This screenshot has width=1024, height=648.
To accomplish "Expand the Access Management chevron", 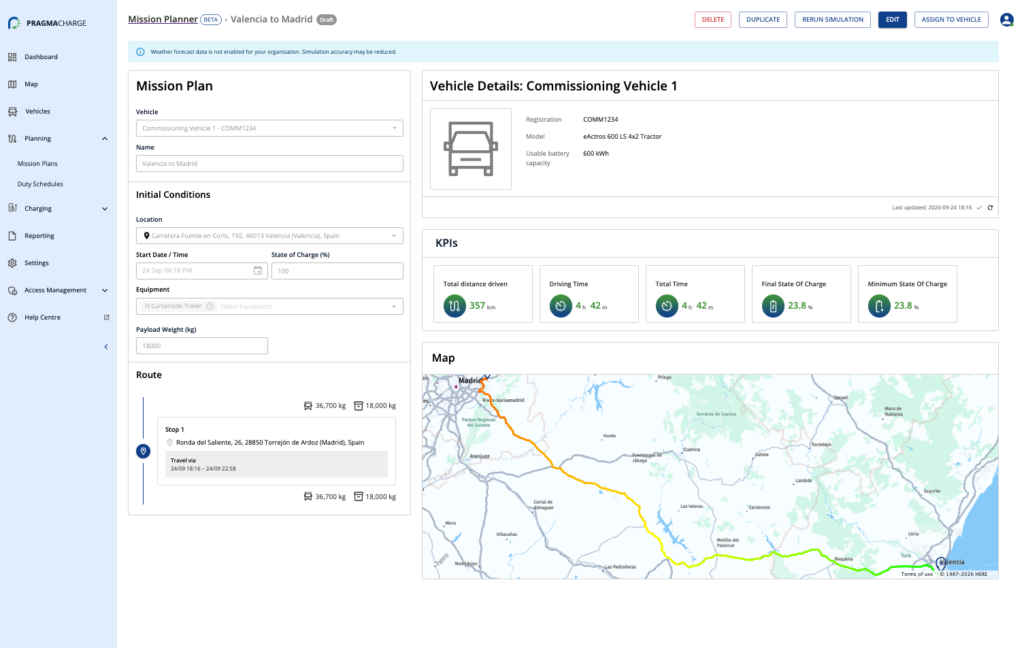I will pyautogui.click(x=104, y=290).
